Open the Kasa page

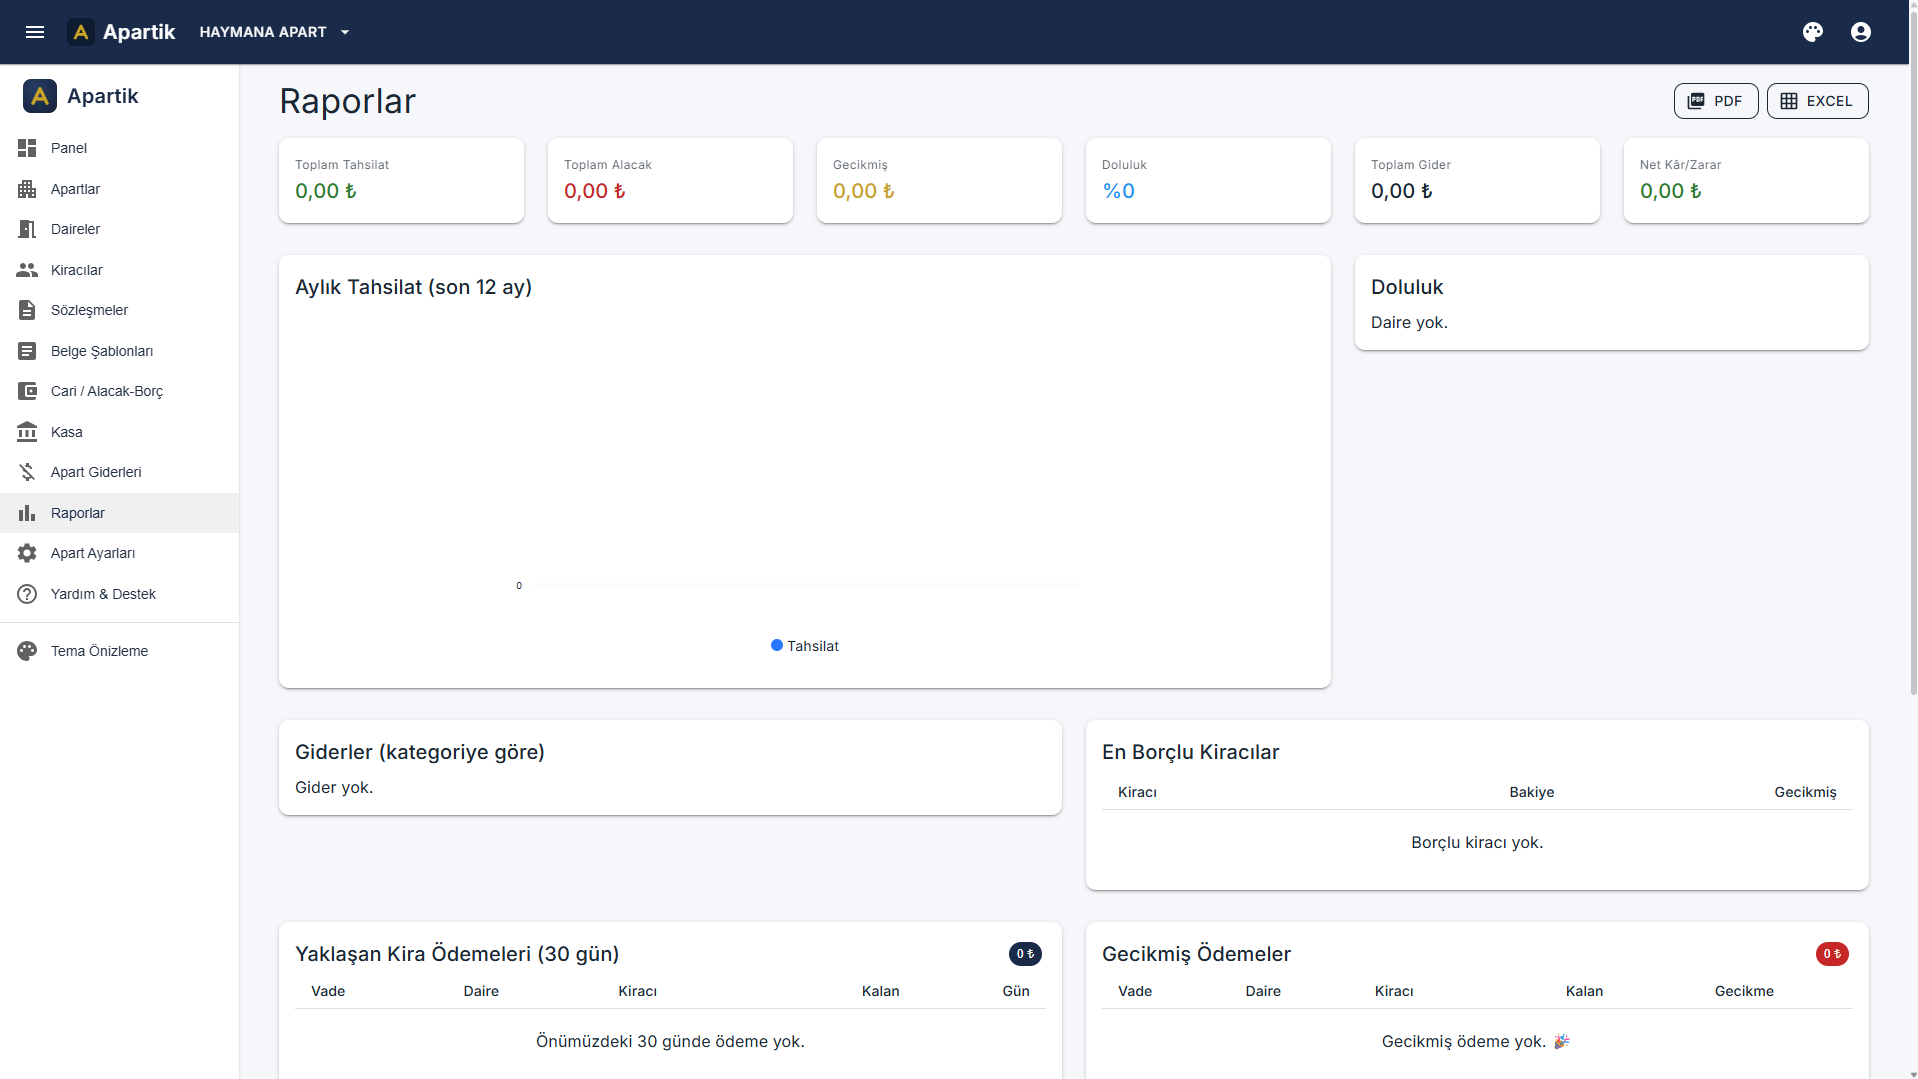tap(120, 432)
